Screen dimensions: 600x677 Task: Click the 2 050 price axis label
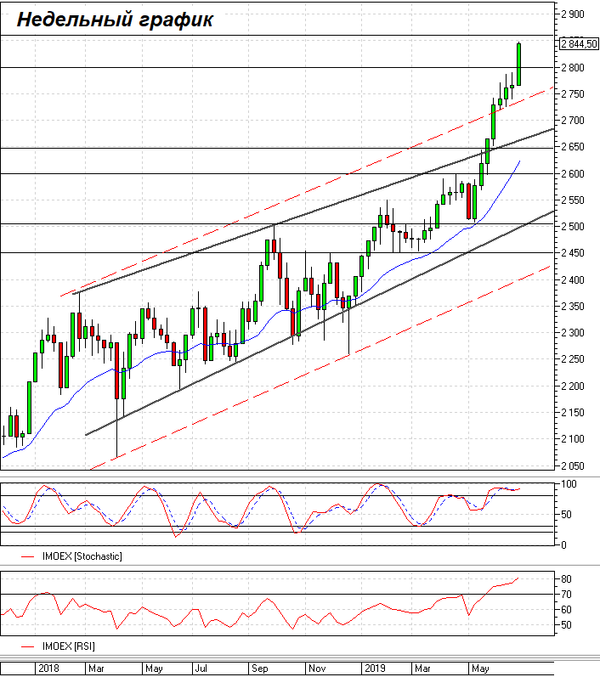point(572,466)
